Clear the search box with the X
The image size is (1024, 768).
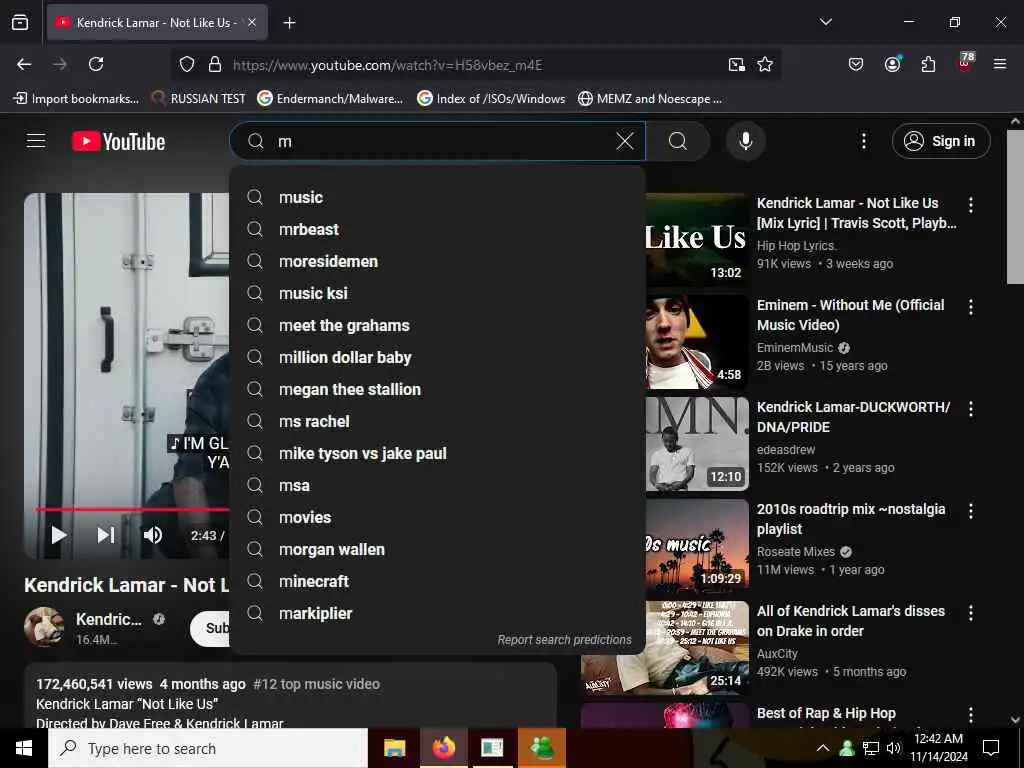pos(624,141)
